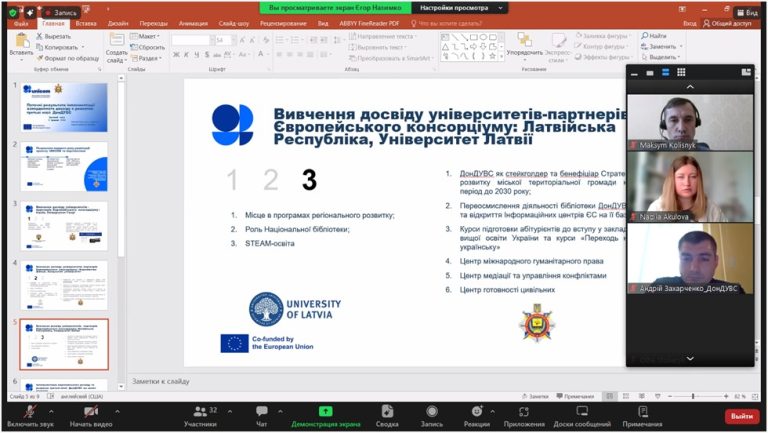Viewport: 768px width, 433px height.
Task: Start camera with Начать видео
Action: [91, 416]
